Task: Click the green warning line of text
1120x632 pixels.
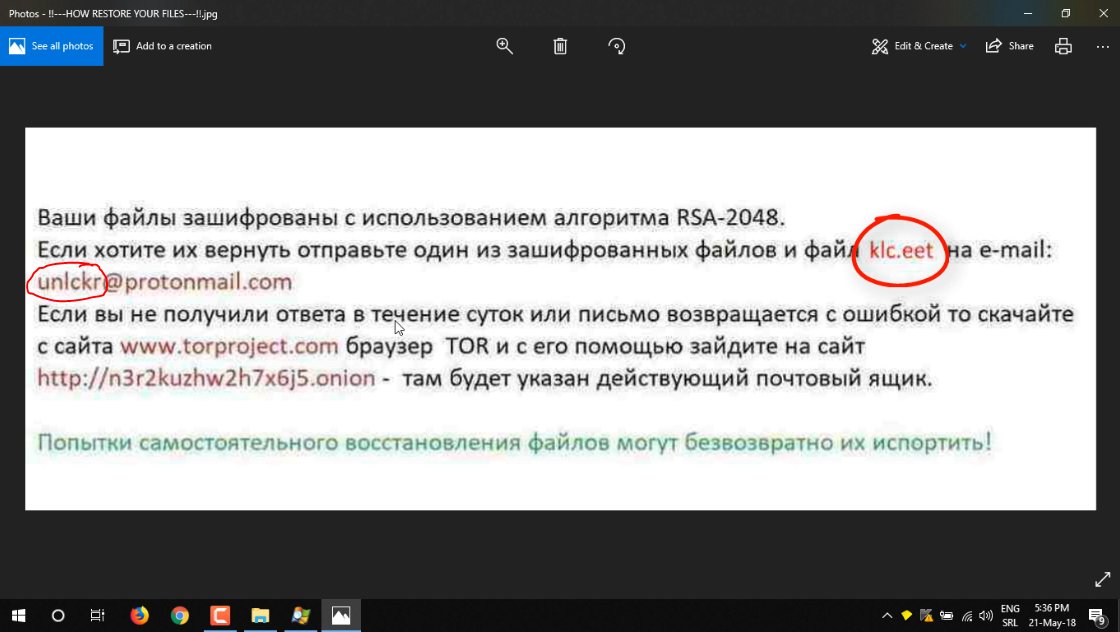Action: pyautogui.click(x=514, y=443)
